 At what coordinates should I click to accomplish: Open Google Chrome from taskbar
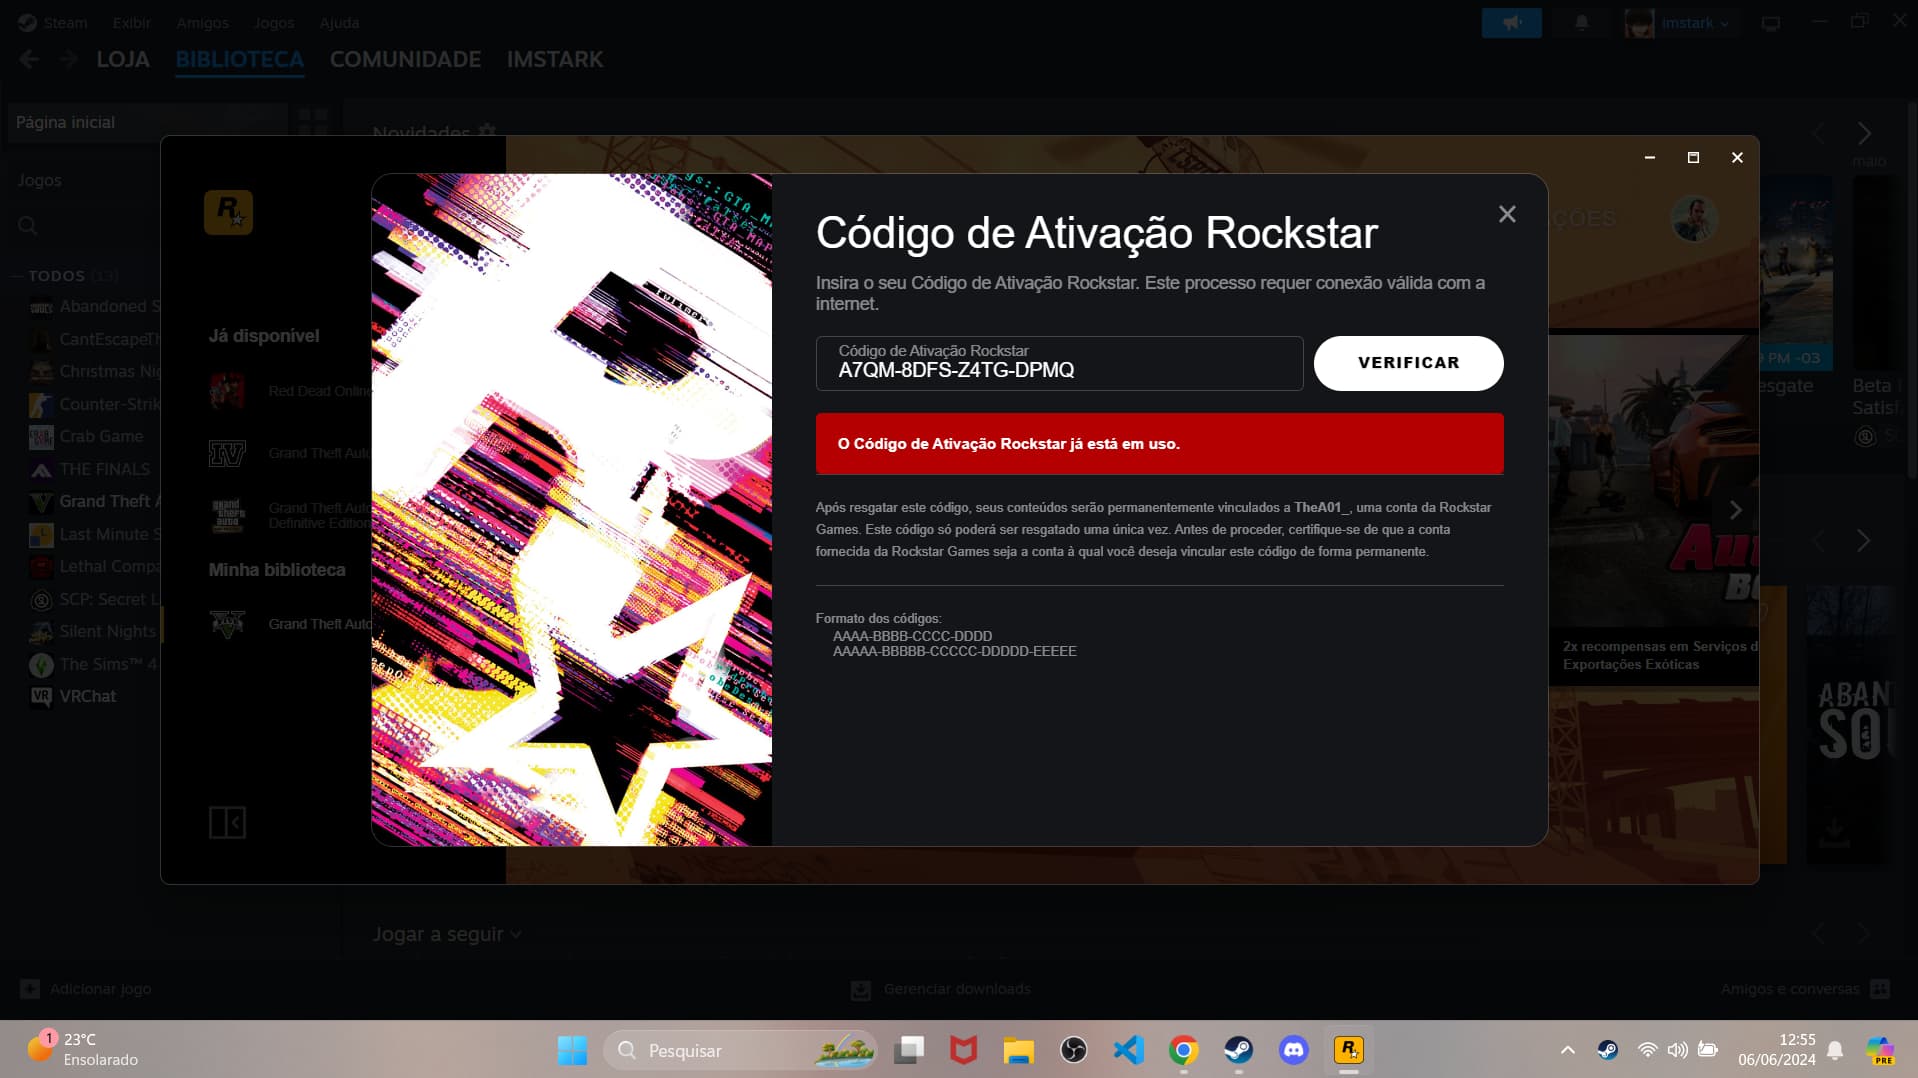coord(1183,1050)
